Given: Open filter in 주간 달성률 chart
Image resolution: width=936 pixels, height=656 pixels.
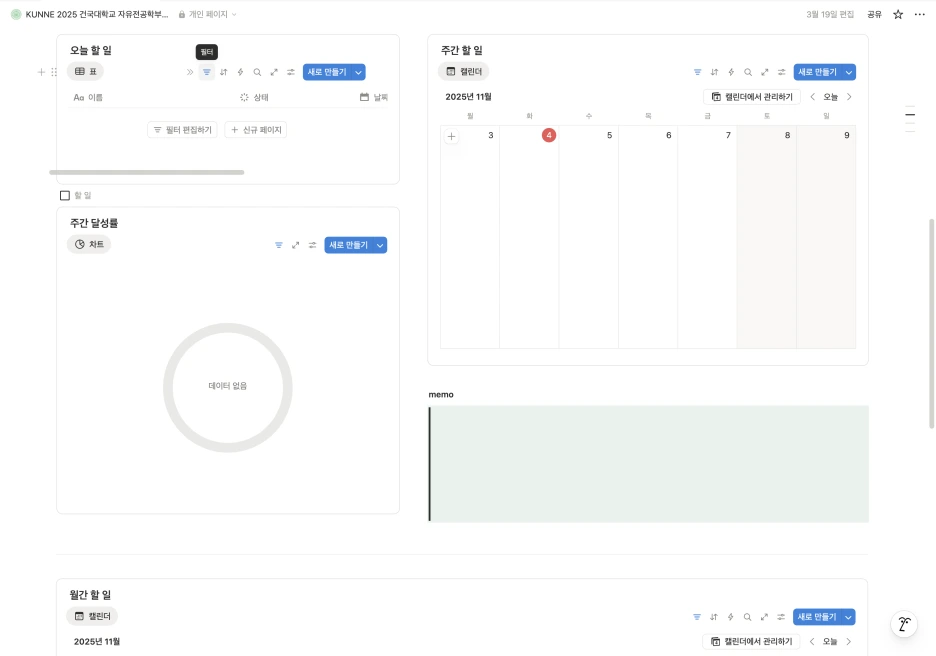Looking at the screenshot, I should [x=279, y=245].
